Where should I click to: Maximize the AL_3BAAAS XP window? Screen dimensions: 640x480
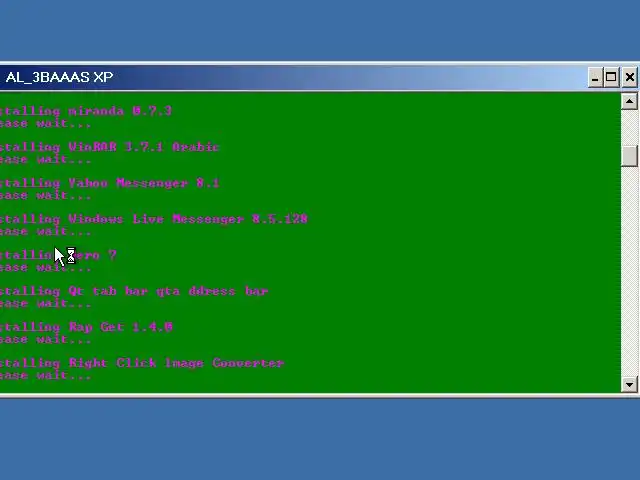pyautogui.click(x=611, y=77)
